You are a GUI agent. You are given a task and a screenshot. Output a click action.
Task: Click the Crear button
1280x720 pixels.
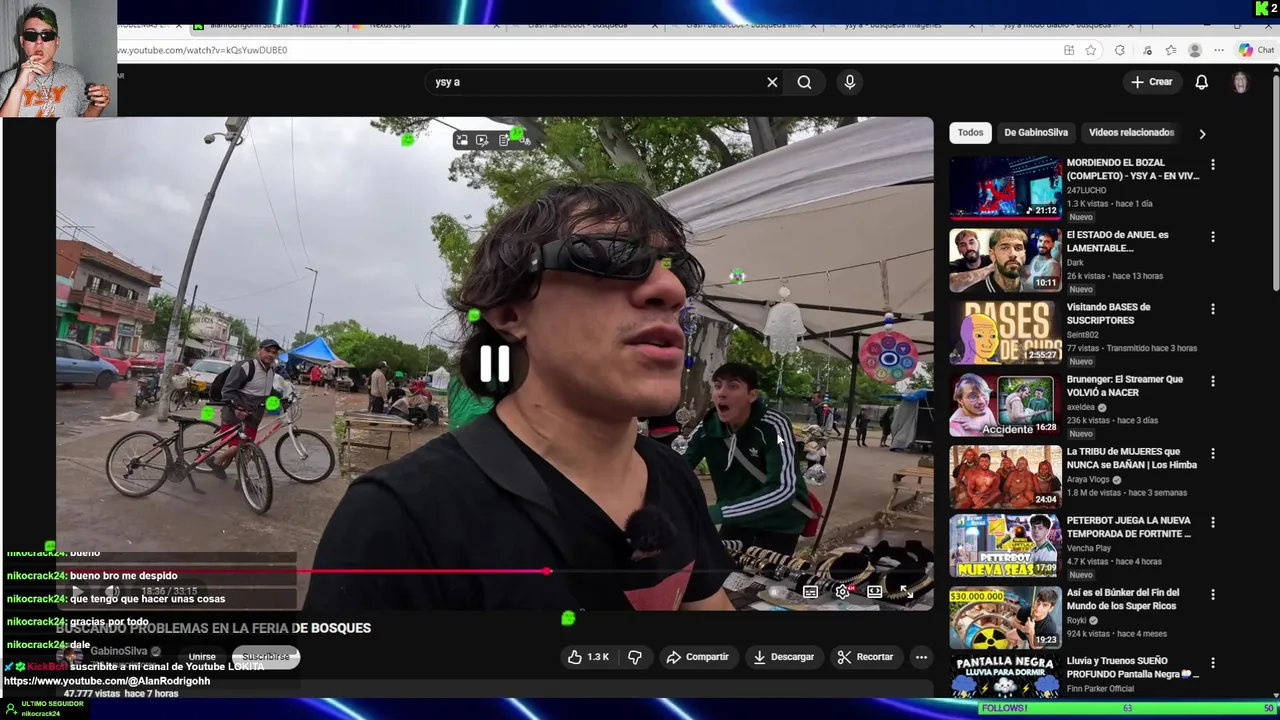tap(1152, 82)
